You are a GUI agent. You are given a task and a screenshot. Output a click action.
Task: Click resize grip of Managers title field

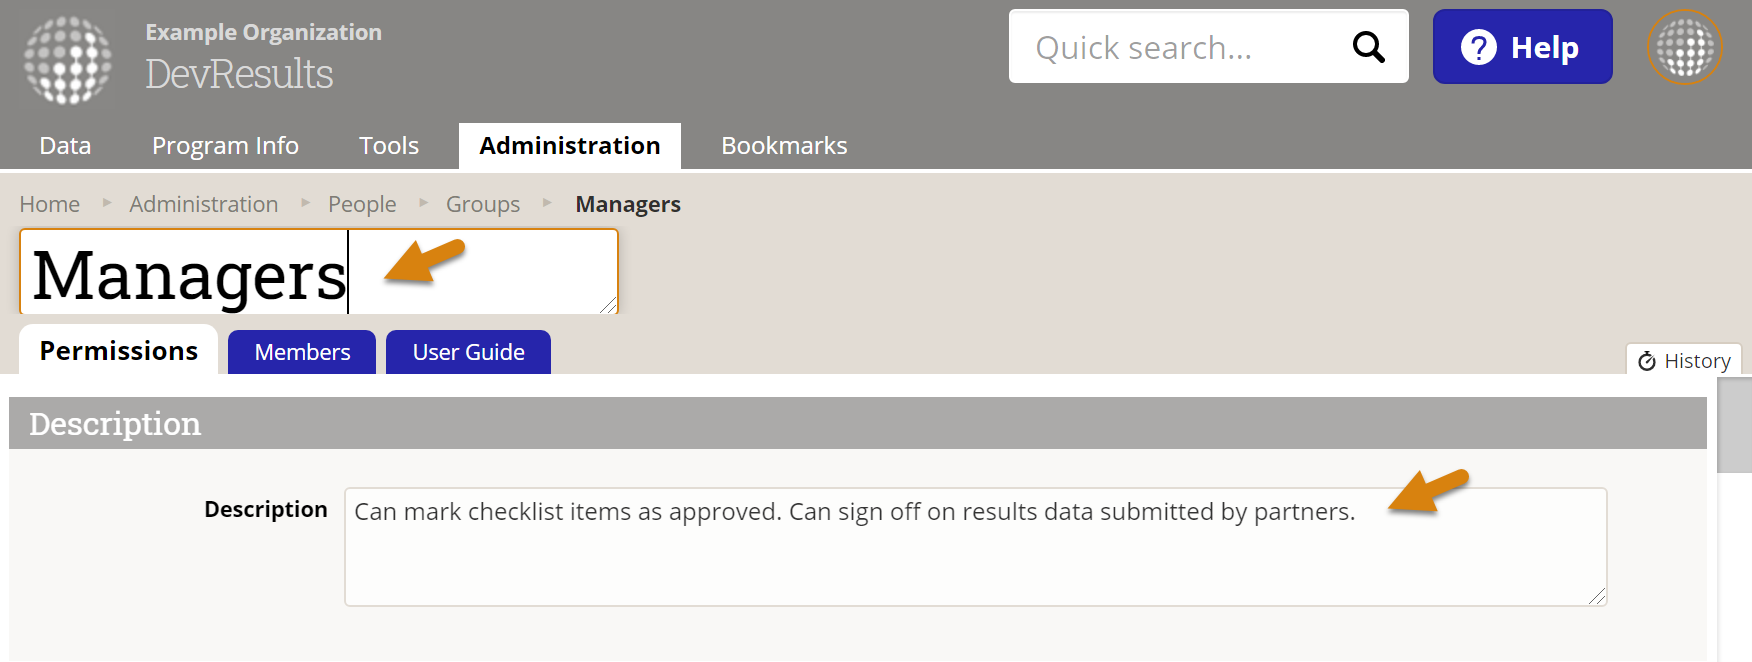click(x=608, y=305)
